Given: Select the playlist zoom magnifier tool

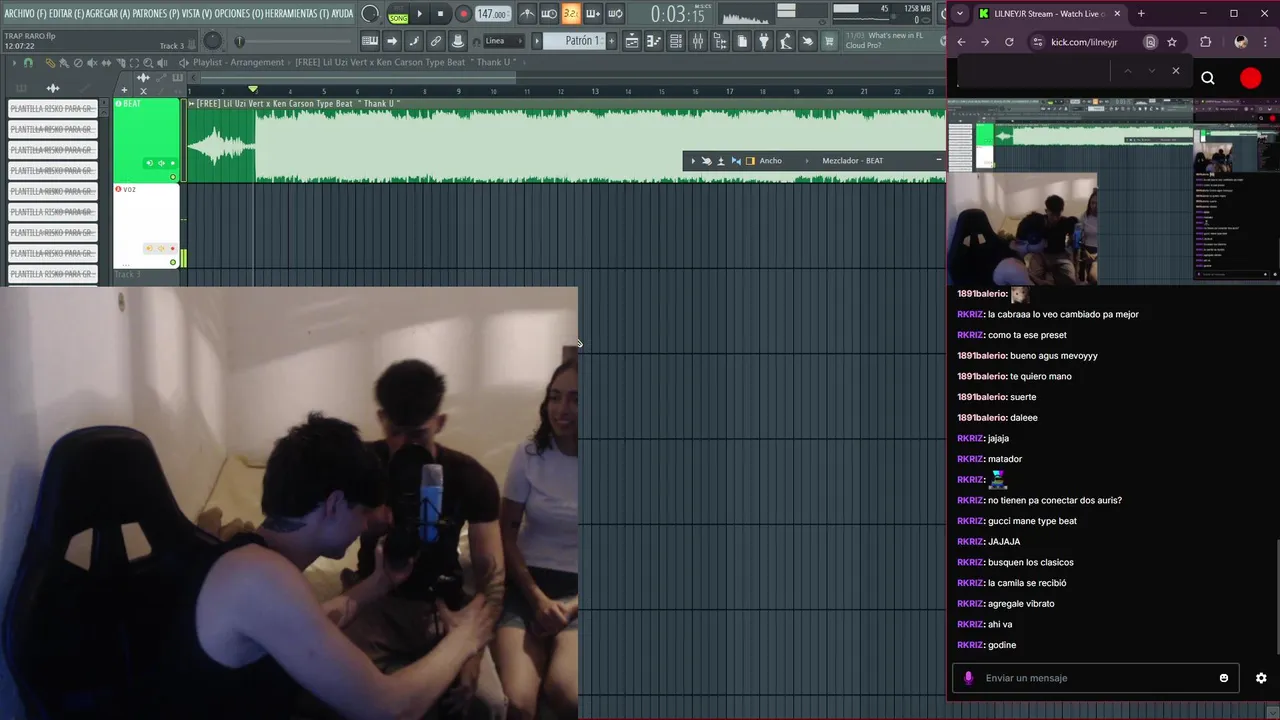Looking at the screenshot, I should (148, 62).
